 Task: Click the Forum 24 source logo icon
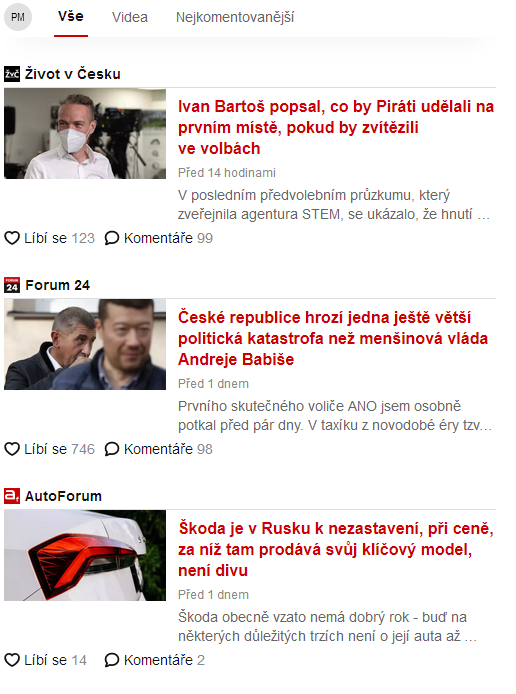click(12, 285)
